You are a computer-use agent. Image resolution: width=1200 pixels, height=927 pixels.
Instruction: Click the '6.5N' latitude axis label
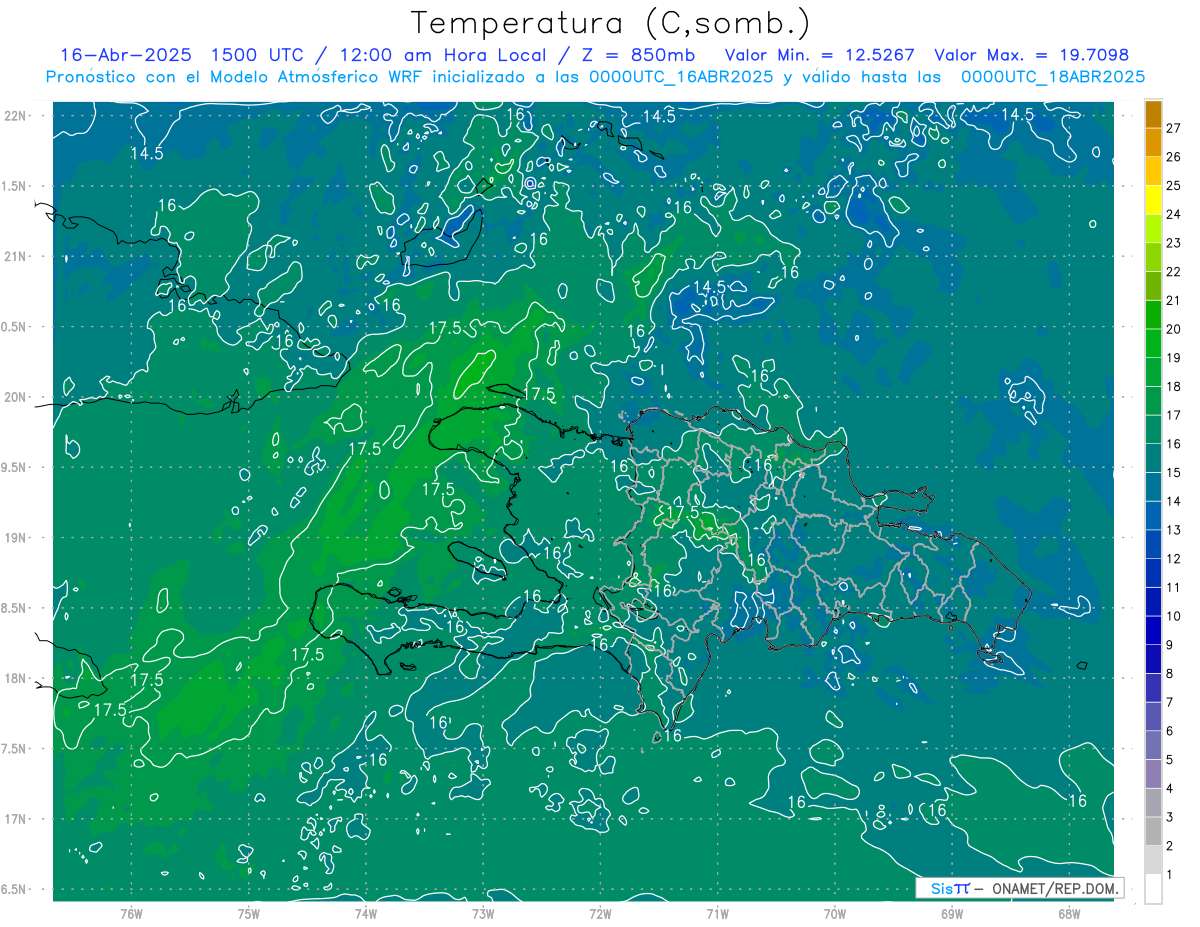pos(14,890)
